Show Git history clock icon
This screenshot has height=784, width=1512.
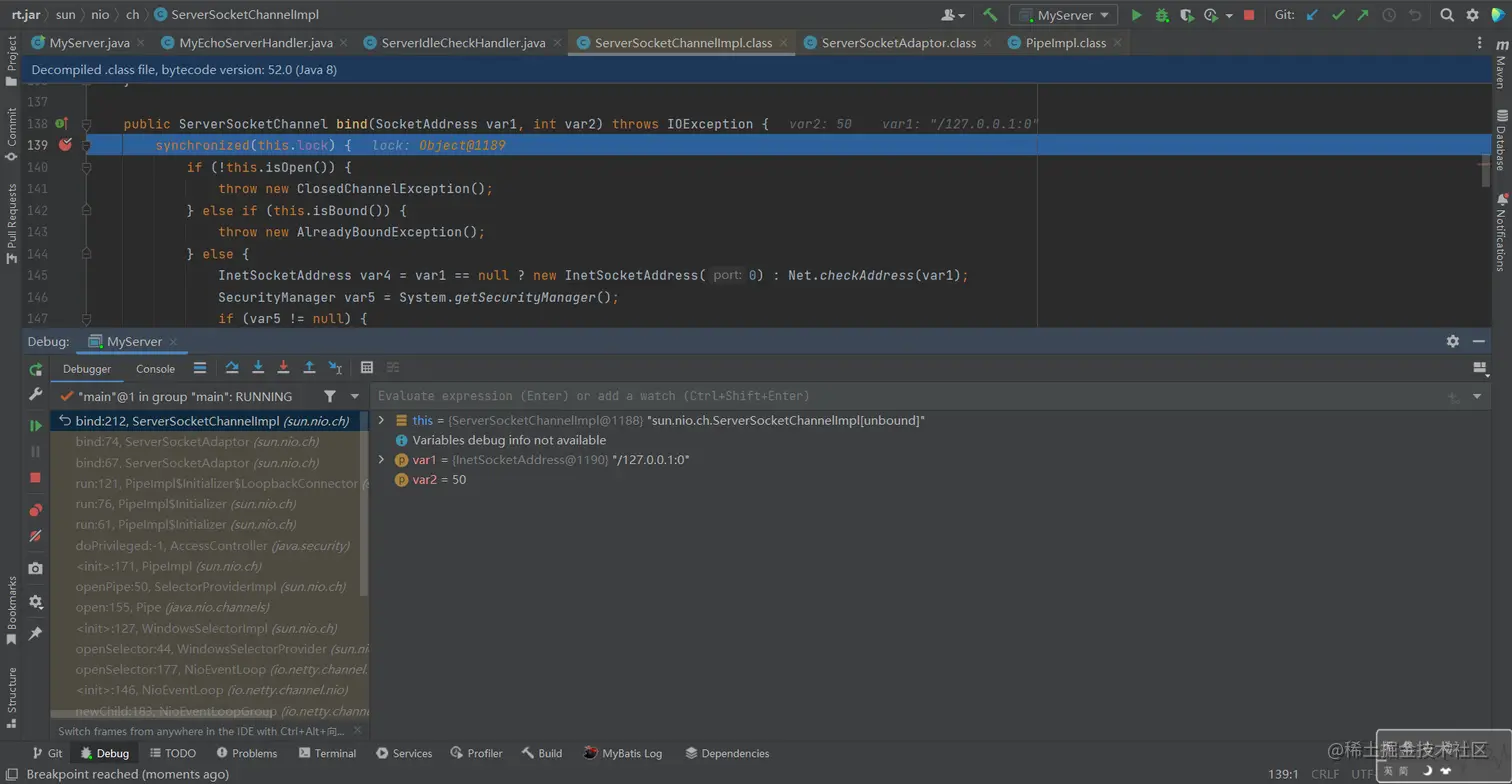click(1389, 15)
